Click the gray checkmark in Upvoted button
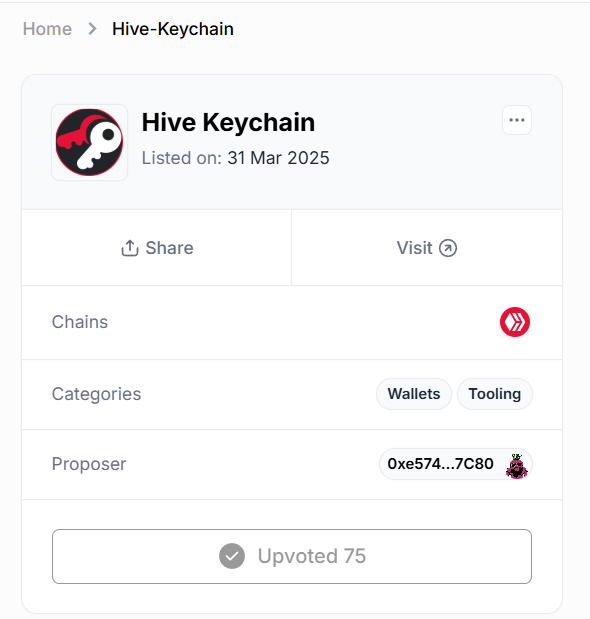Viewport: 590px width, 619px height. click(x=232, y=556)
